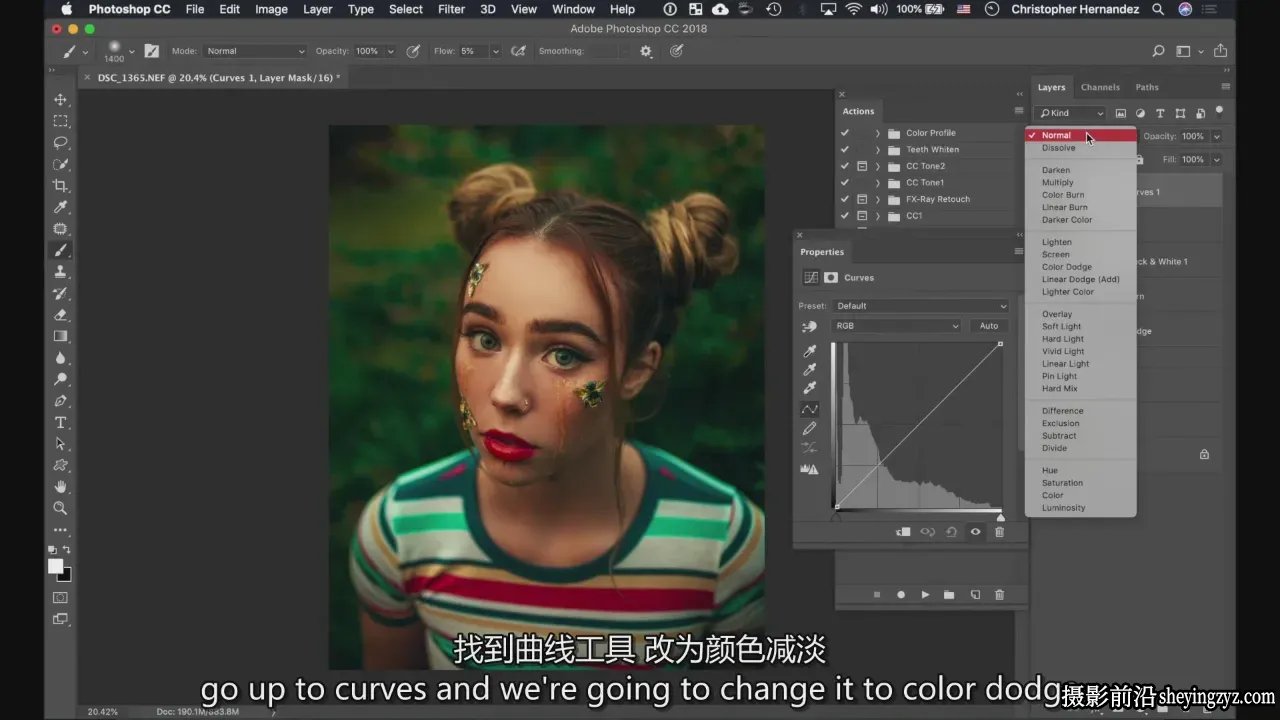This screenshot has height=720, width=1280.
Task: Select the History Brush tool
Action: [x=60, y=293]
